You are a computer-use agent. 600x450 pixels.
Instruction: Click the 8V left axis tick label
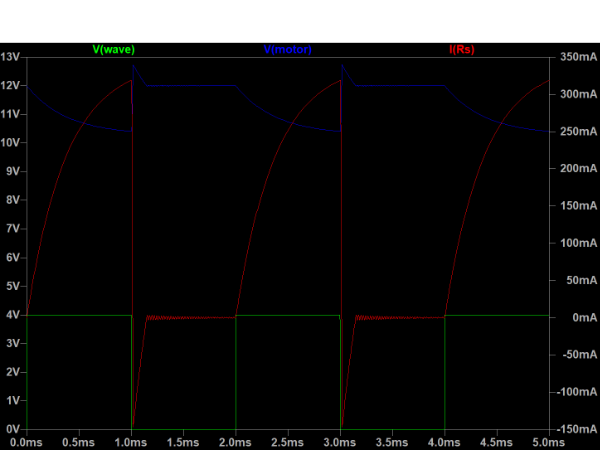coord(14,200)
